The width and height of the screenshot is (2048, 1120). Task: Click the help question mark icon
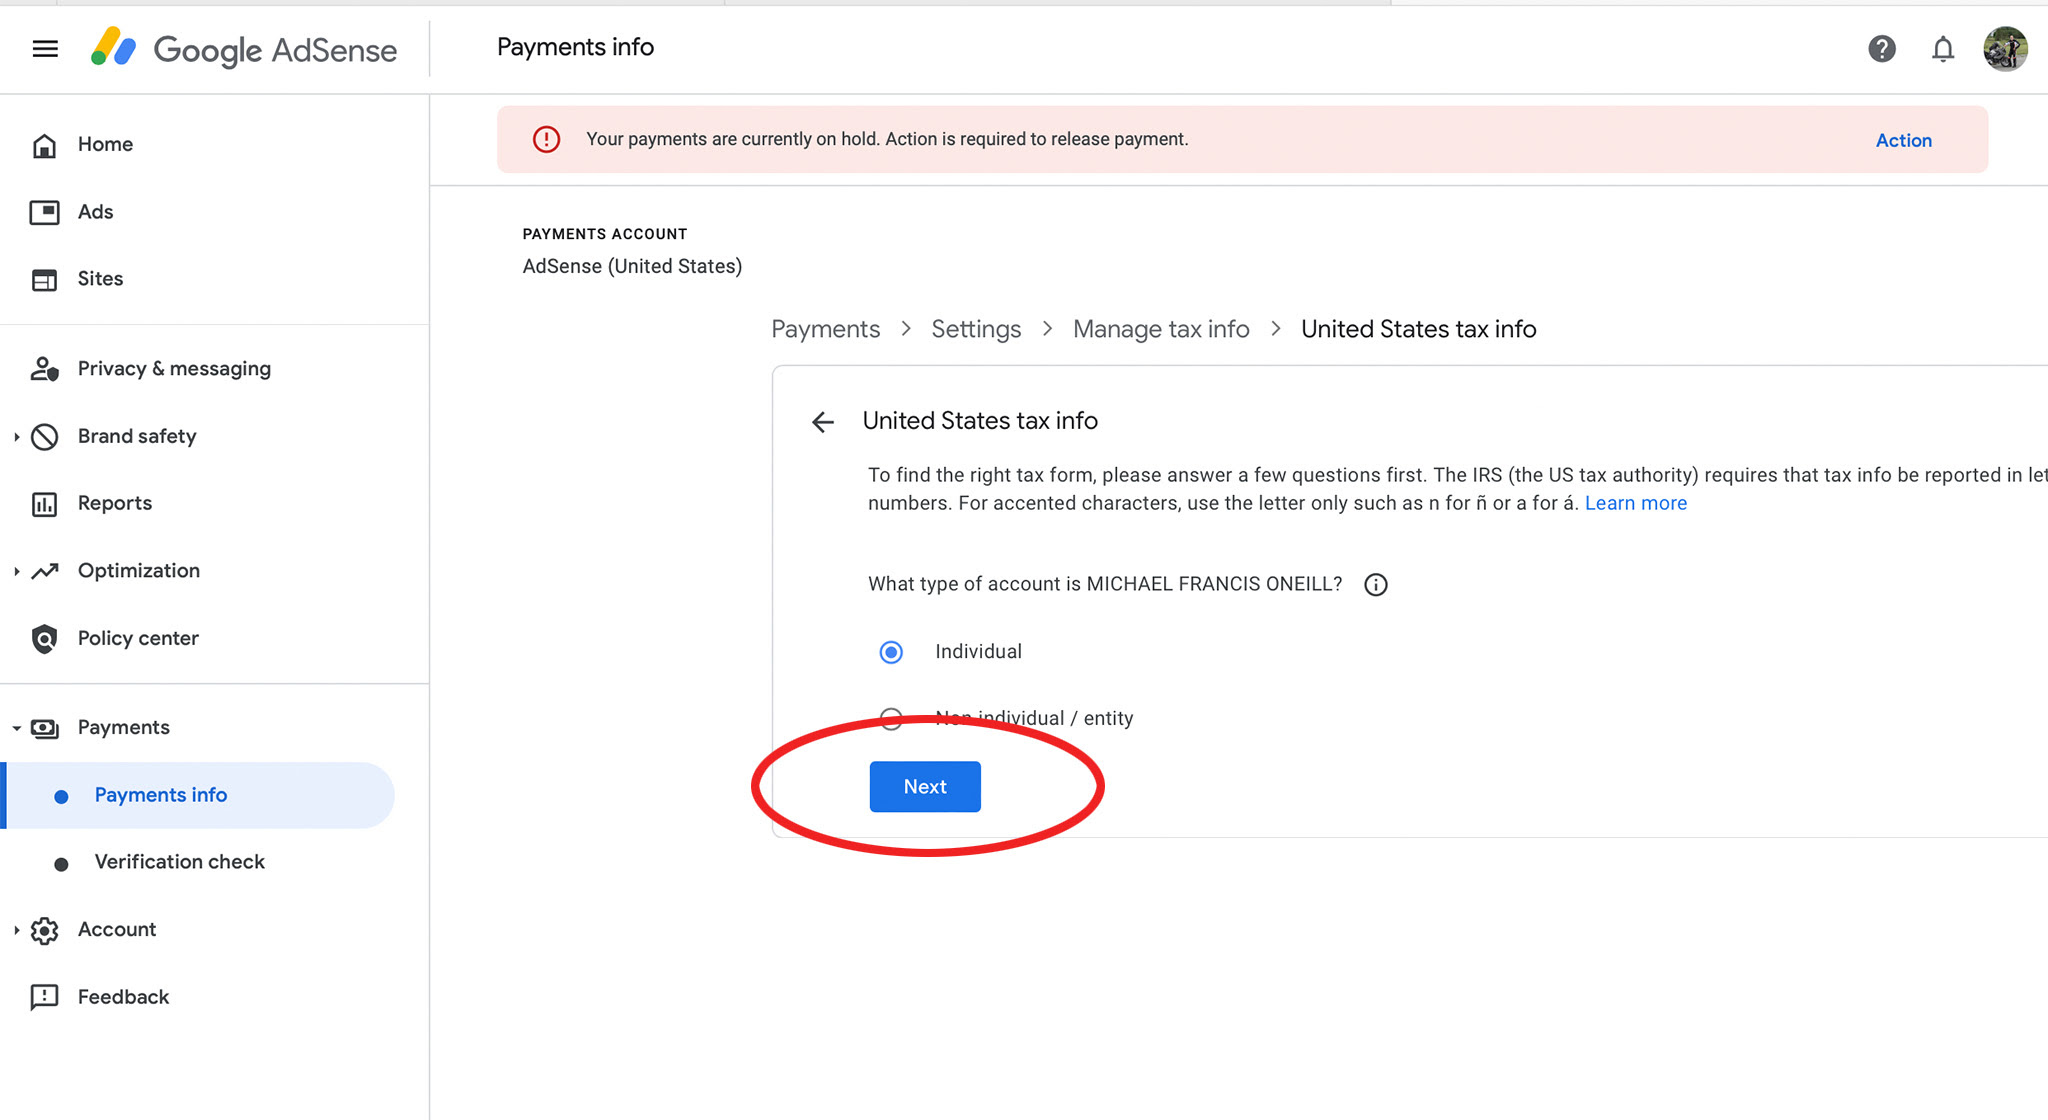coord(1880,47)
